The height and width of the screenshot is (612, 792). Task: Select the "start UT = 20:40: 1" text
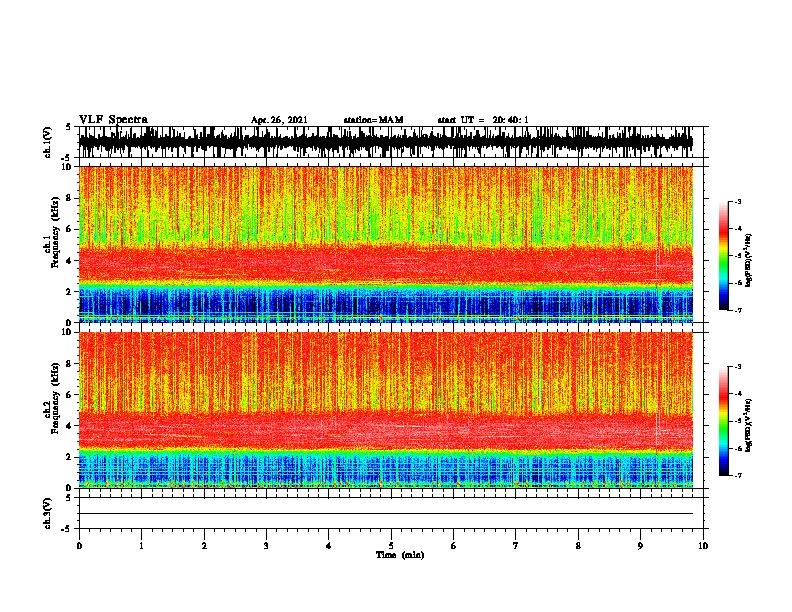[x=483, y=120]
